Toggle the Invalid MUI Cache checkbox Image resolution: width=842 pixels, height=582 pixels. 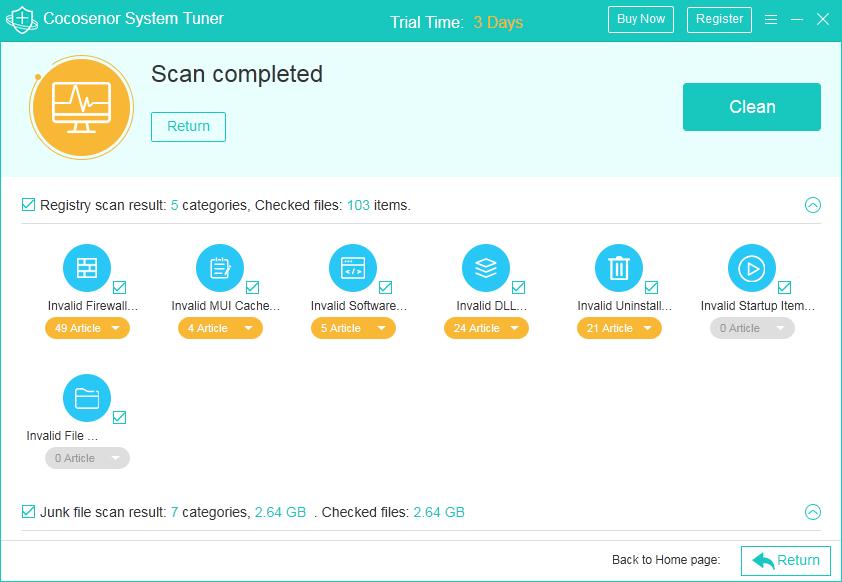point(252,287)
